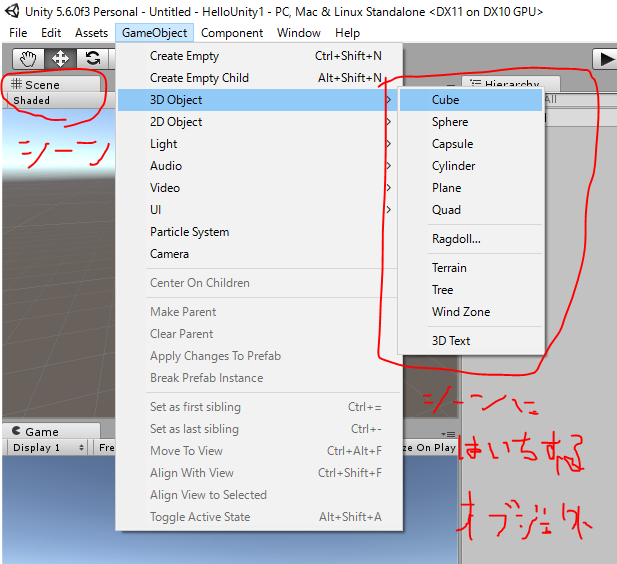Expand the Audio submenu

coord(256,166)
